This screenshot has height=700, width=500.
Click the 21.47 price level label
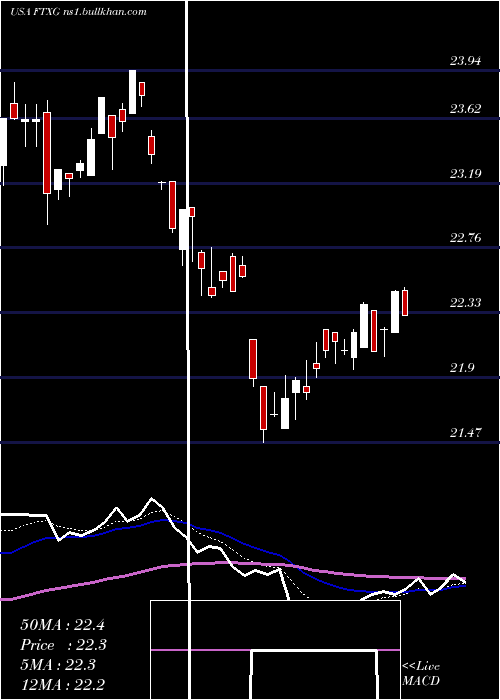[465, 432]
